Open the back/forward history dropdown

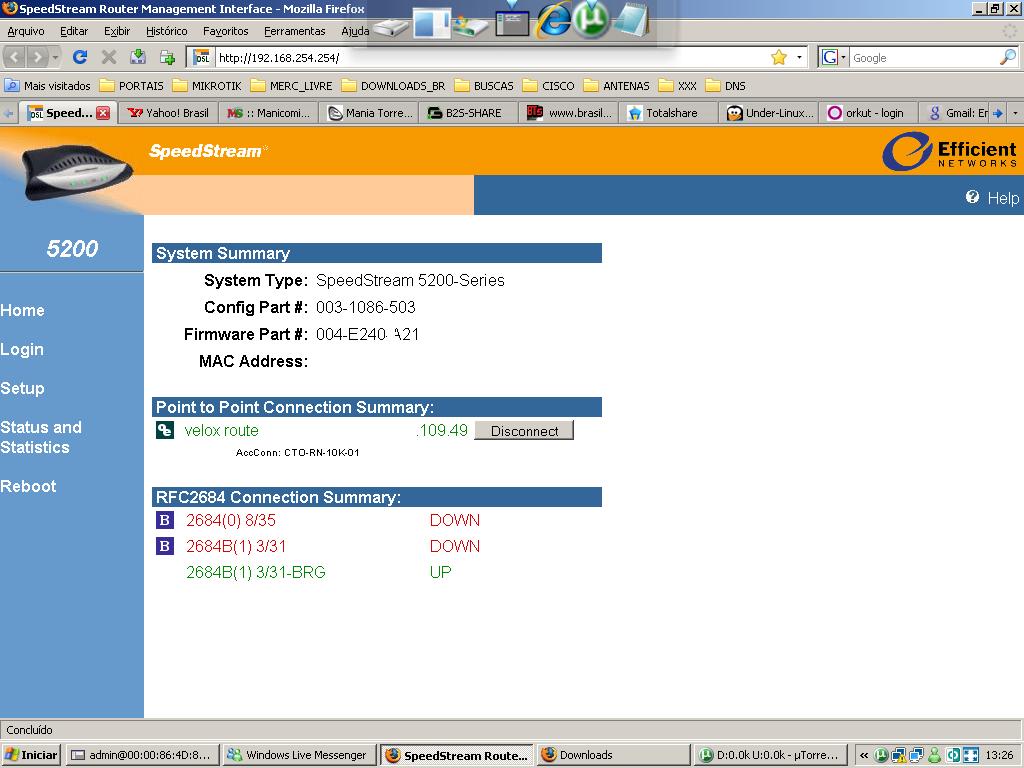click(x=56, y=57)
